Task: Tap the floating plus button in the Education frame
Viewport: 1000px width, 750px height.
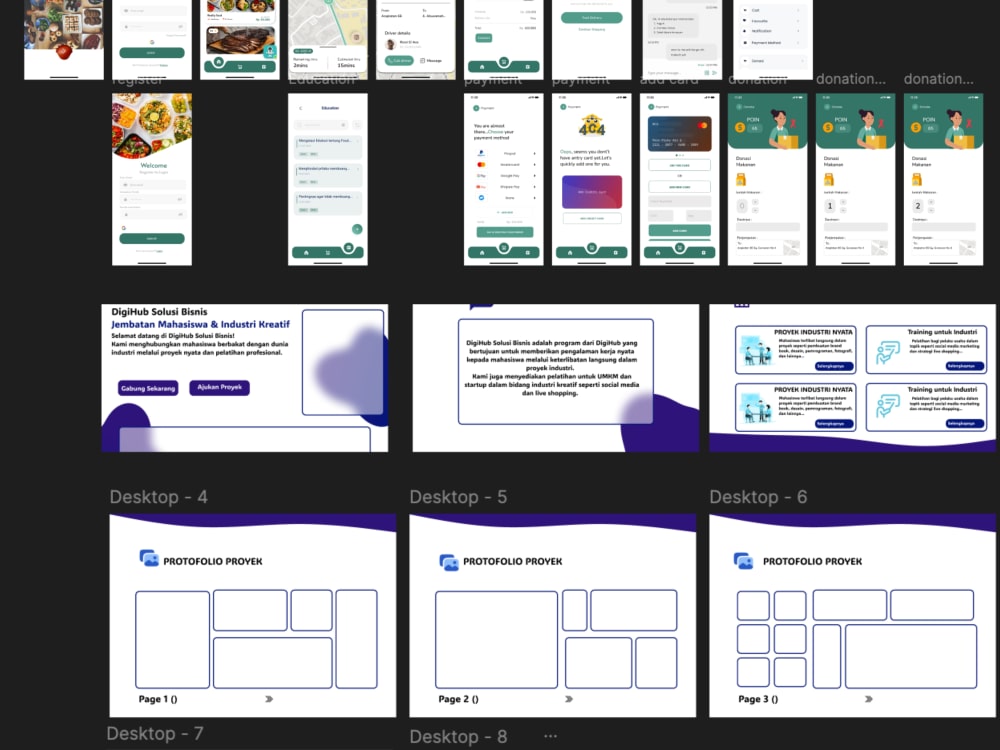Action: pyautogui.click(x=357, y=229)
